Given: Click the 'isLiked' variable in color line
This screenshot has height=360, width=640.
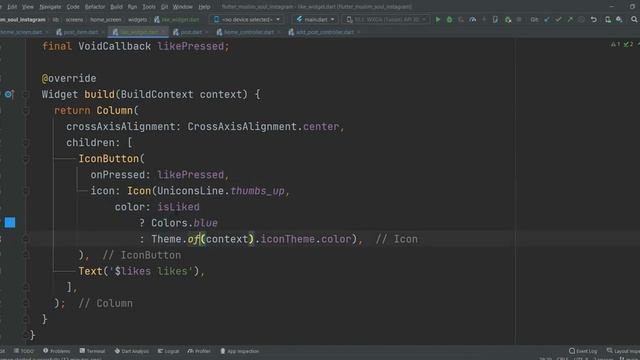Looking at the screenshot, I should click(x=178, y=207).
